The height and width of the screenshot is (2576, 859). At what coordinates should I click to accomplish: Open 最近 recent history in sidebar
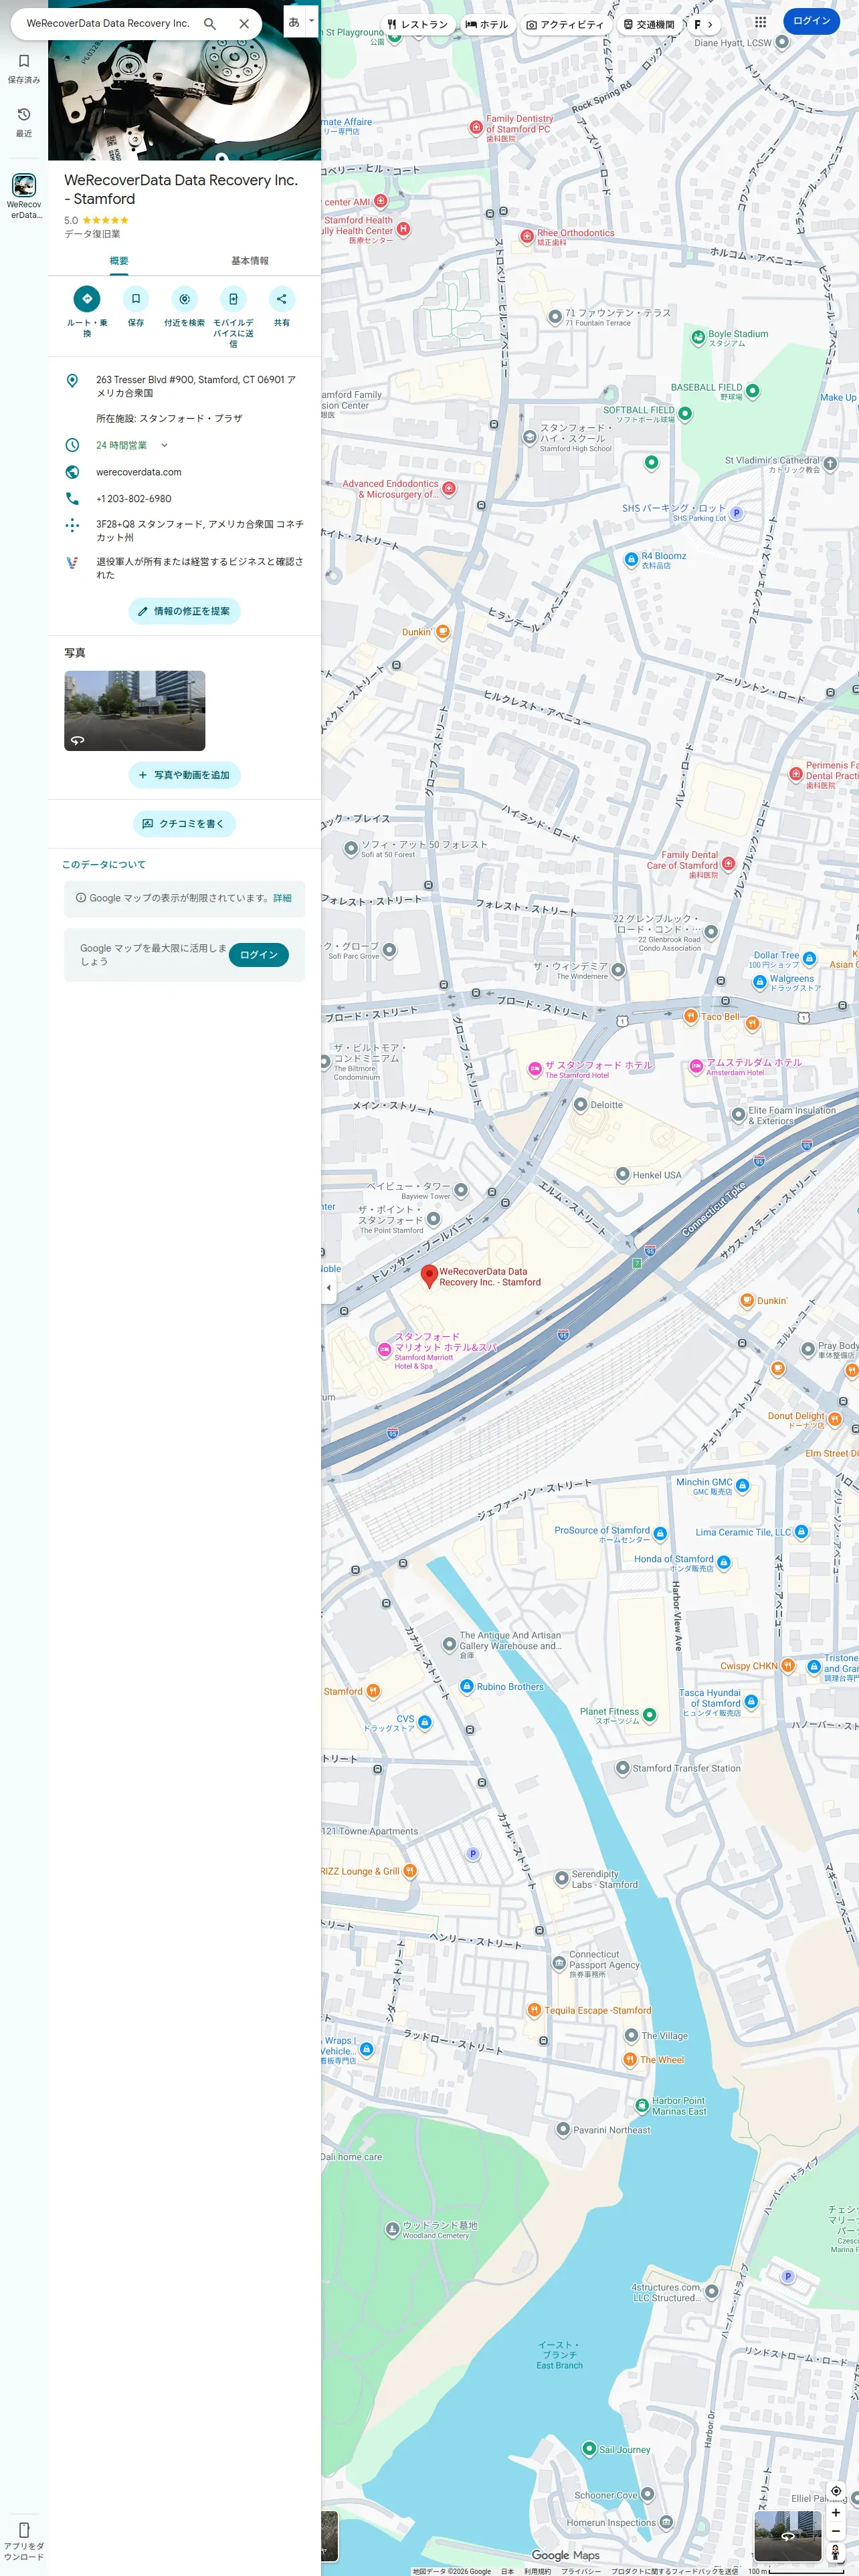point(24,122)
